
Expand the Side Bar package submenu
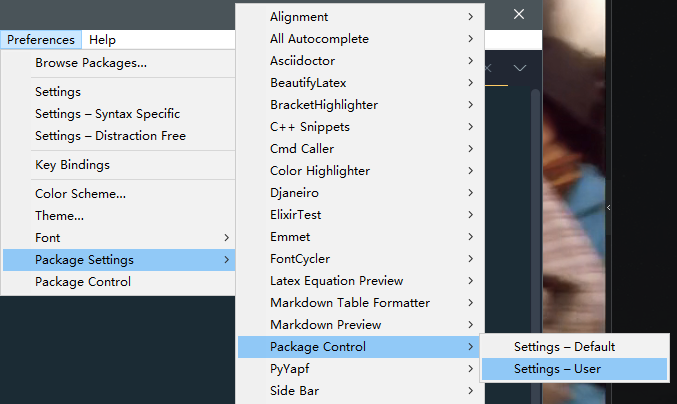(x=294, y=391)
